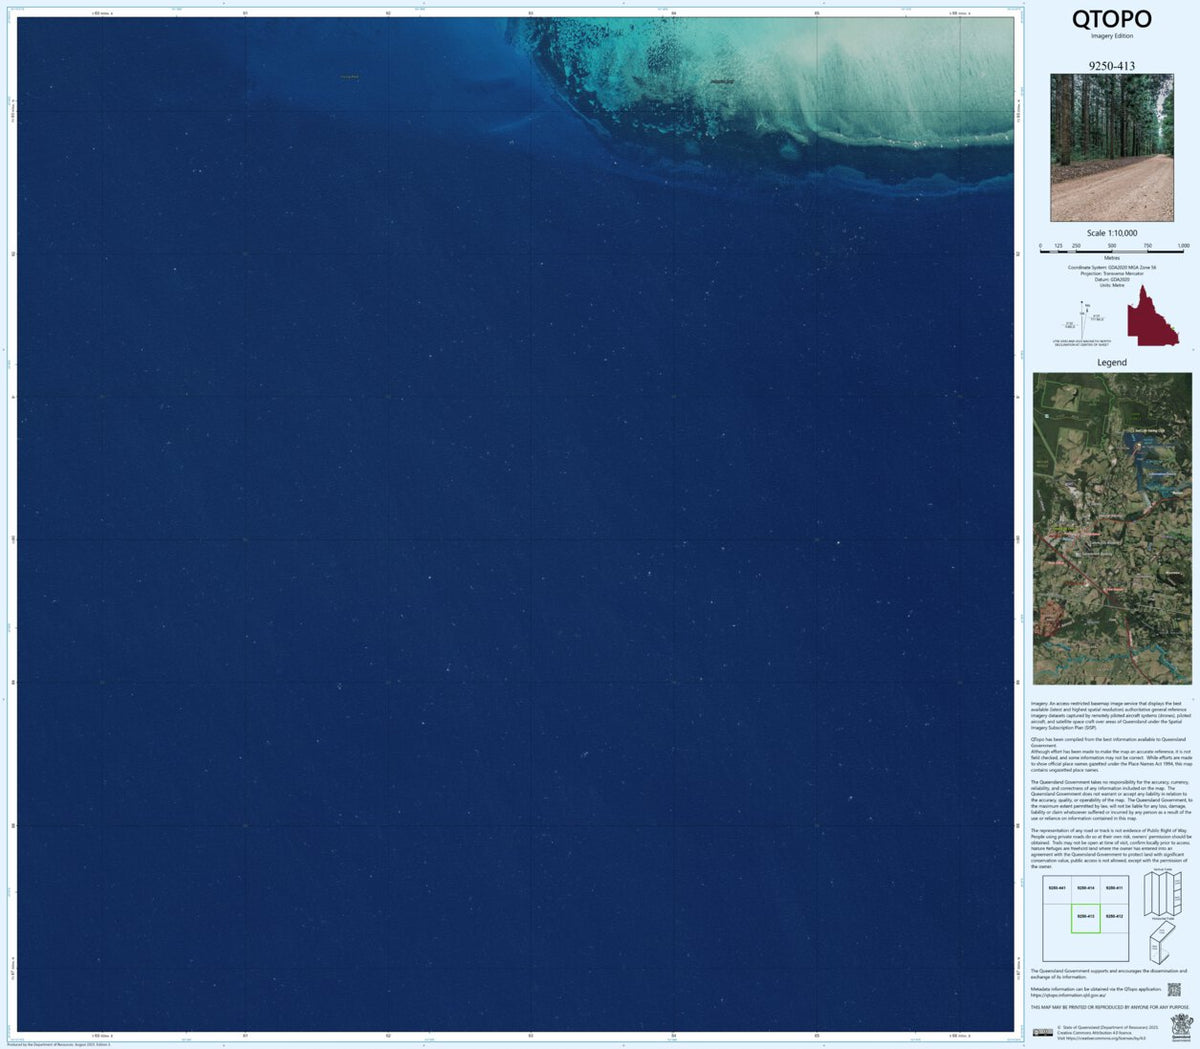Open the Legend overview map
Image resolution: width=1200 pixels, height=1049 pixels.
coord(1113,525)
